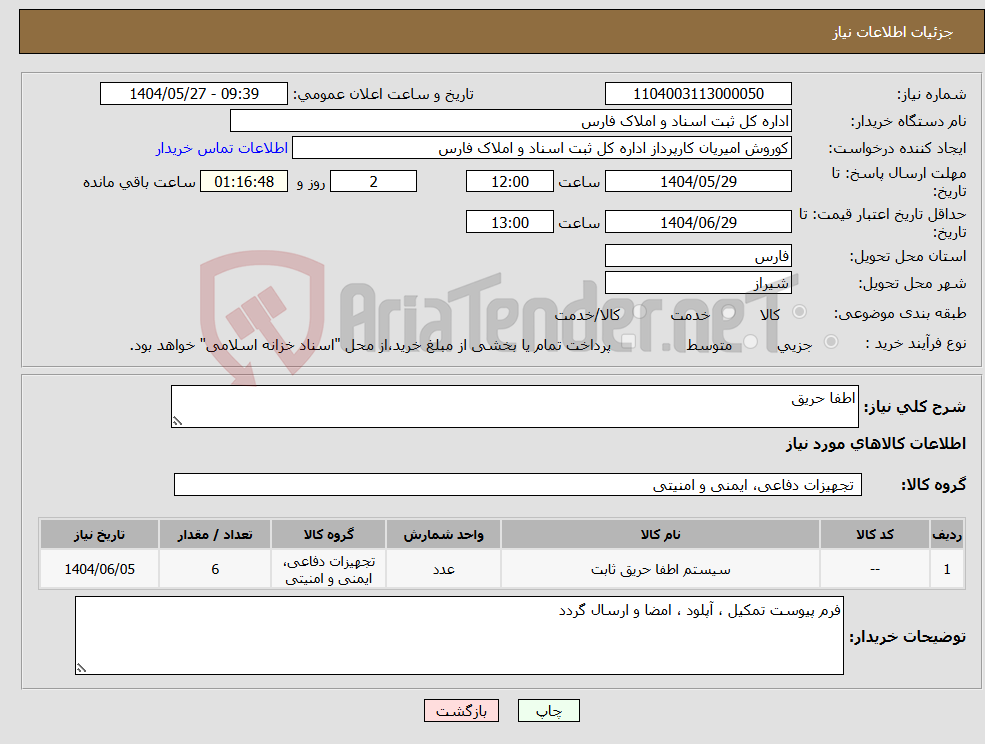Click the resize handle of description textarea
Viewport: 985px width, 744px height.
(177, 422)
